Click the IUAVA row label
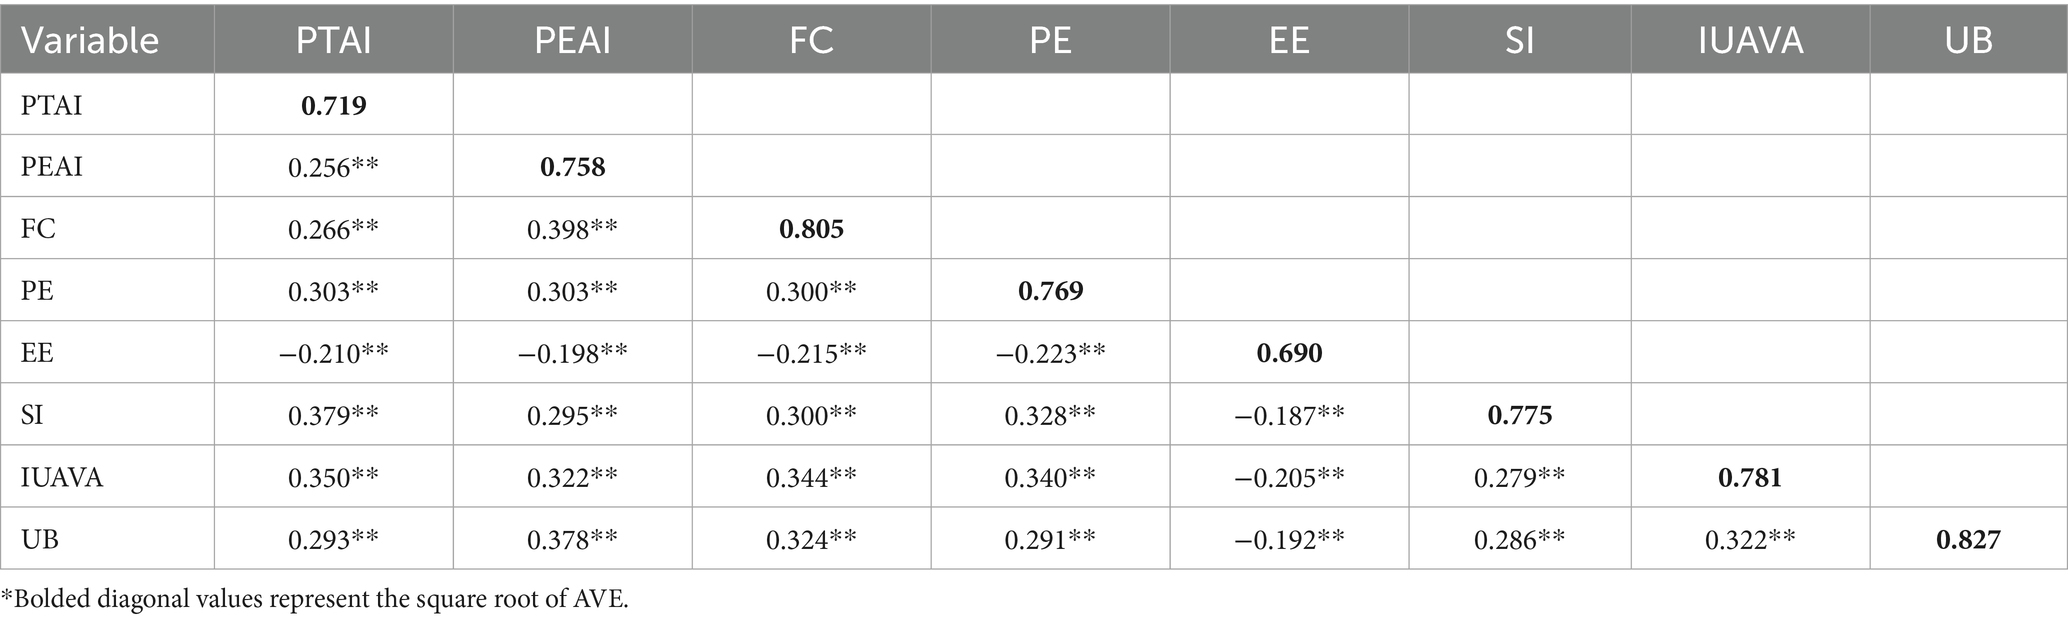This screenshot has height=623, width=2068. tap(62, 478)
